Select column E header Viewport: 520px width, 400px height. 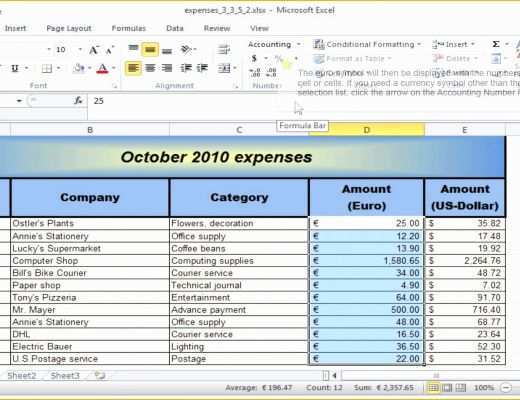pos(465,130)
